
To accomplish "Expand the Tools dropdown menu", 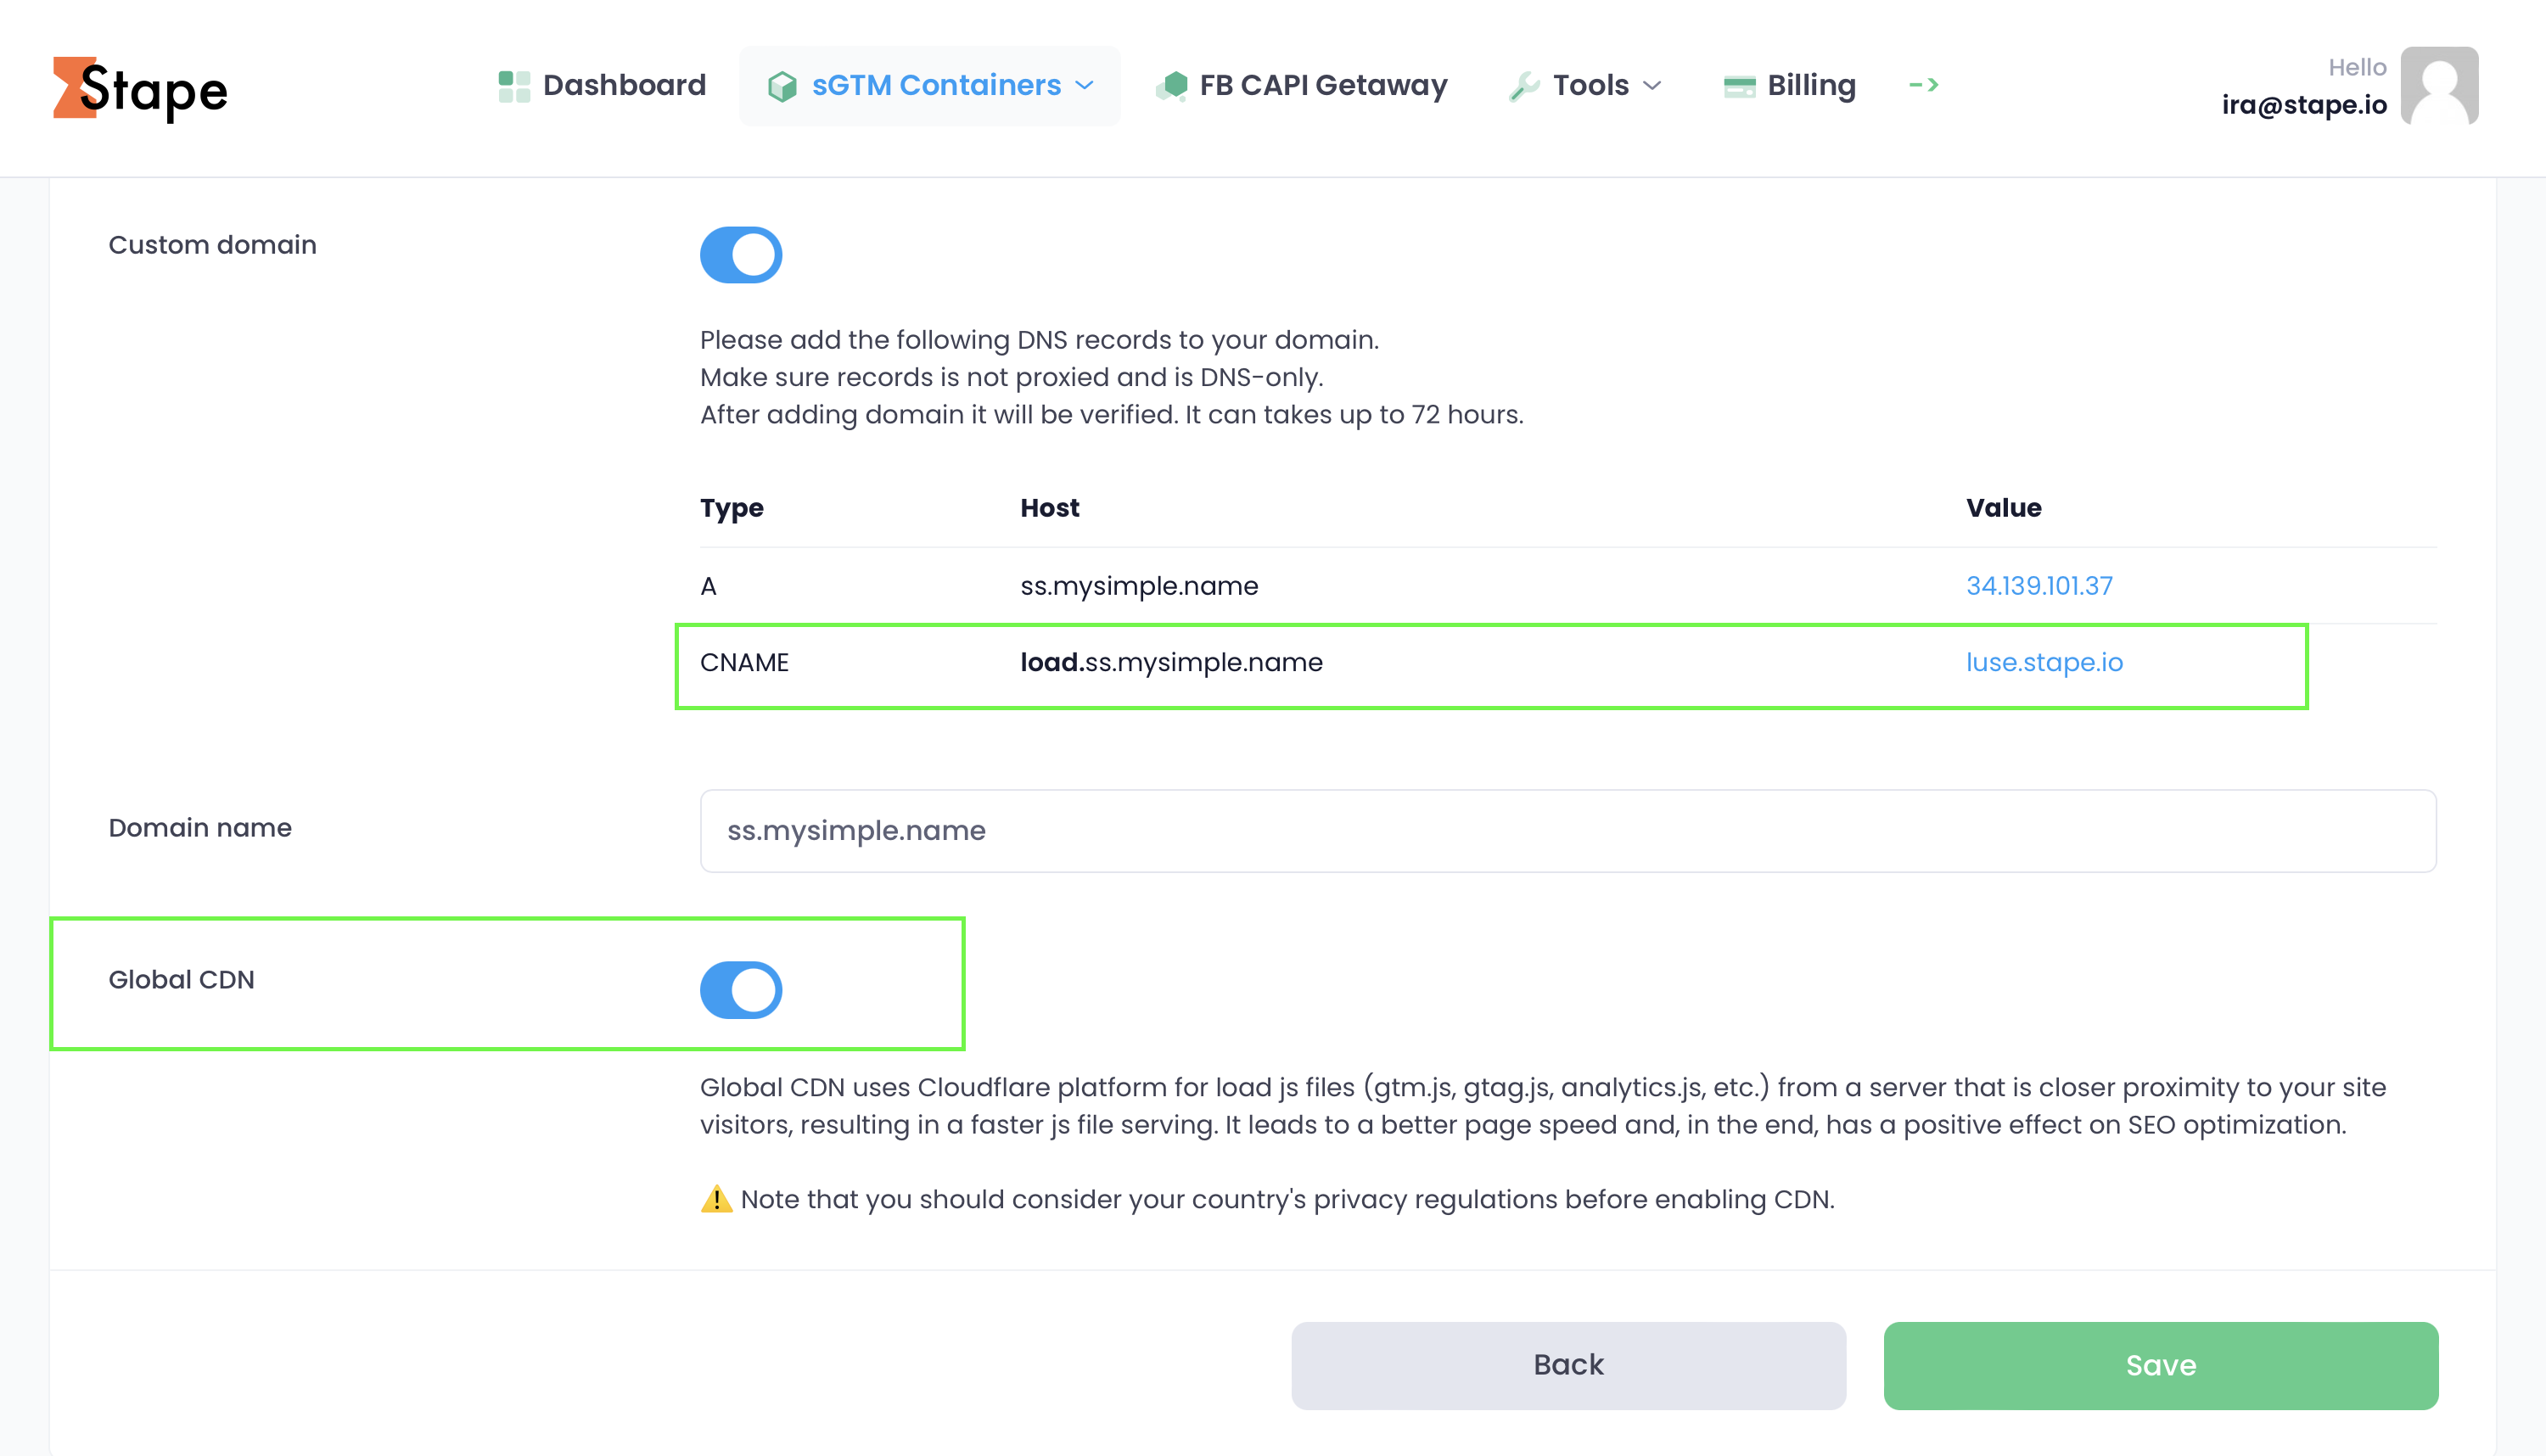I will (x=1653, y=86).
